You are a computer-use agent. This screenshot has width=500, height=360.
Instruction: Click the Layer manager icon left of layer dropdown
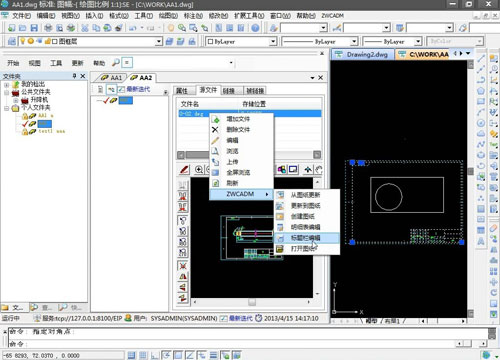11,41
